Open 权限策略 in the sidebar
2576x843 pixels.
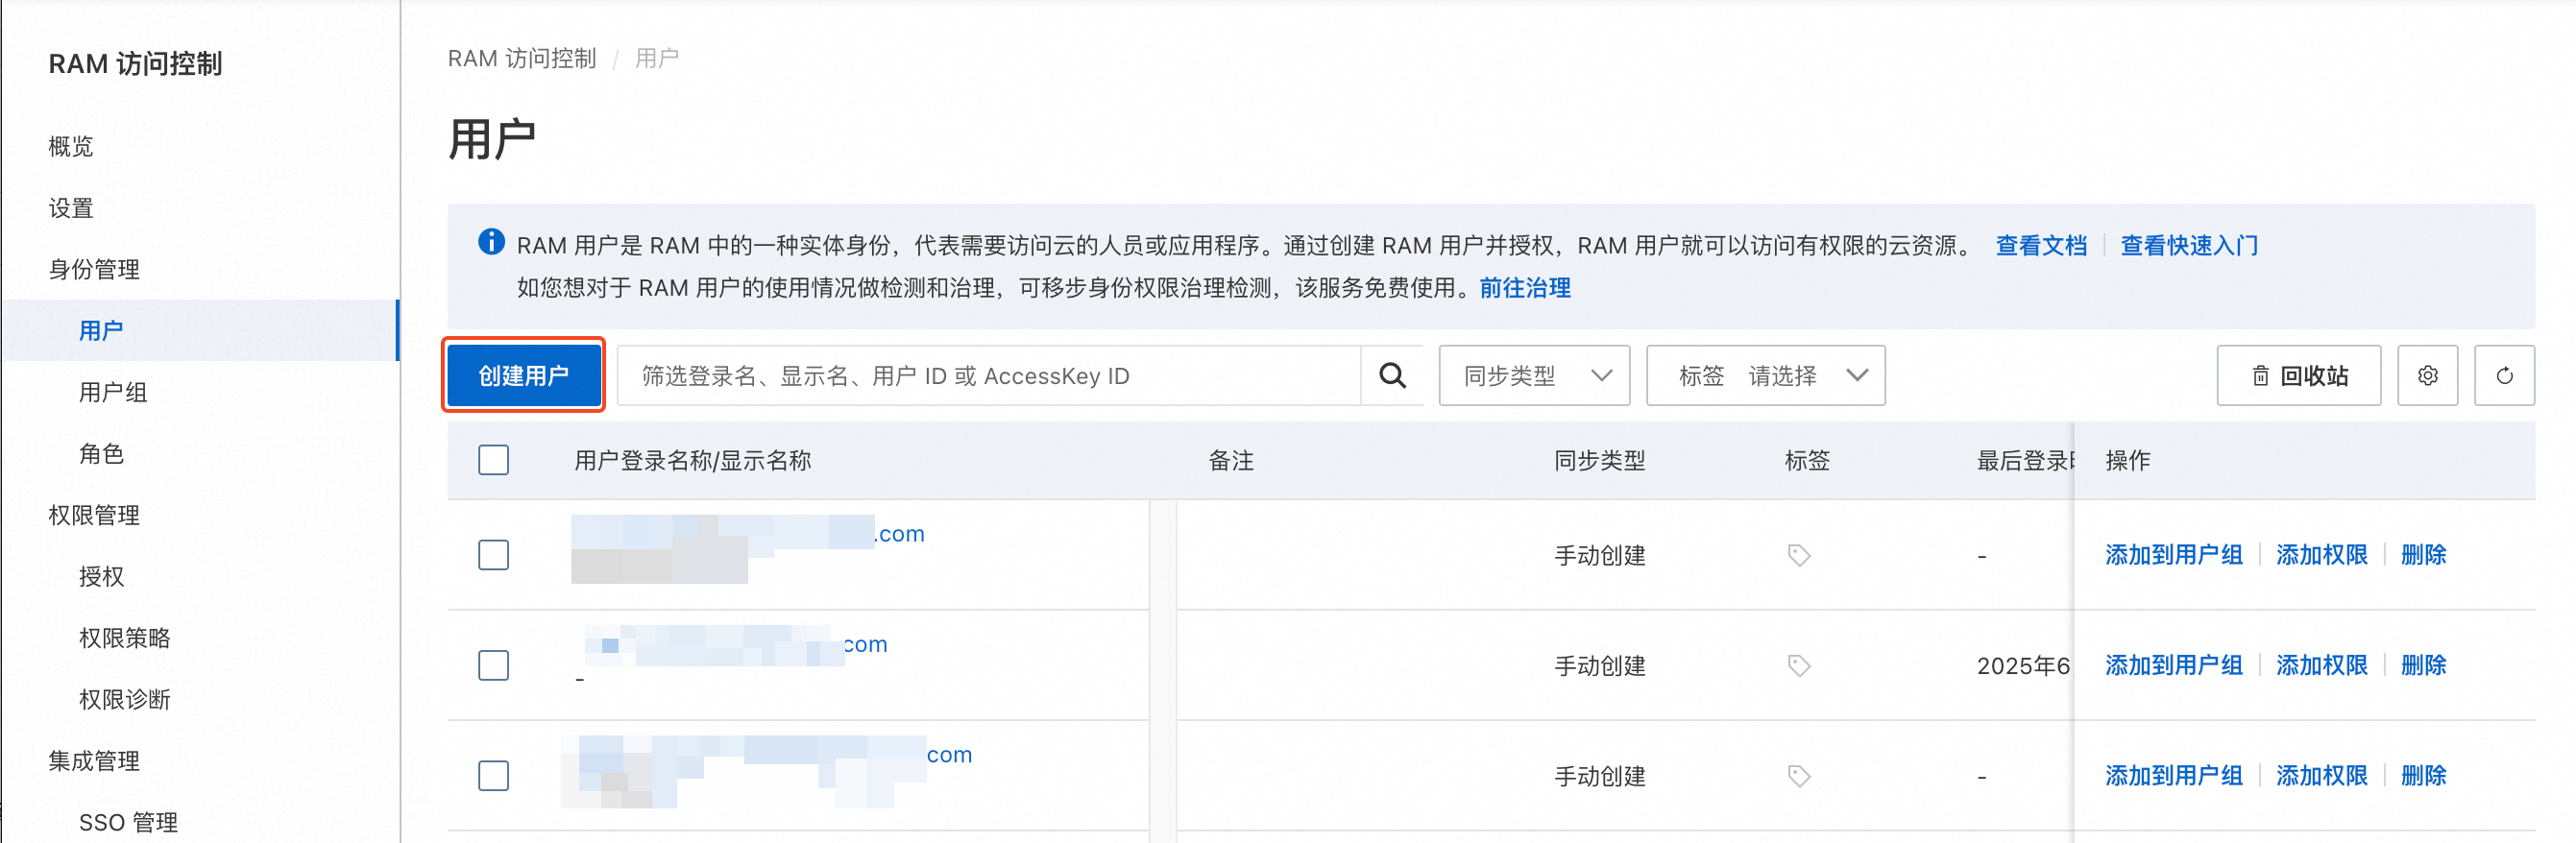tap(125, 638)
